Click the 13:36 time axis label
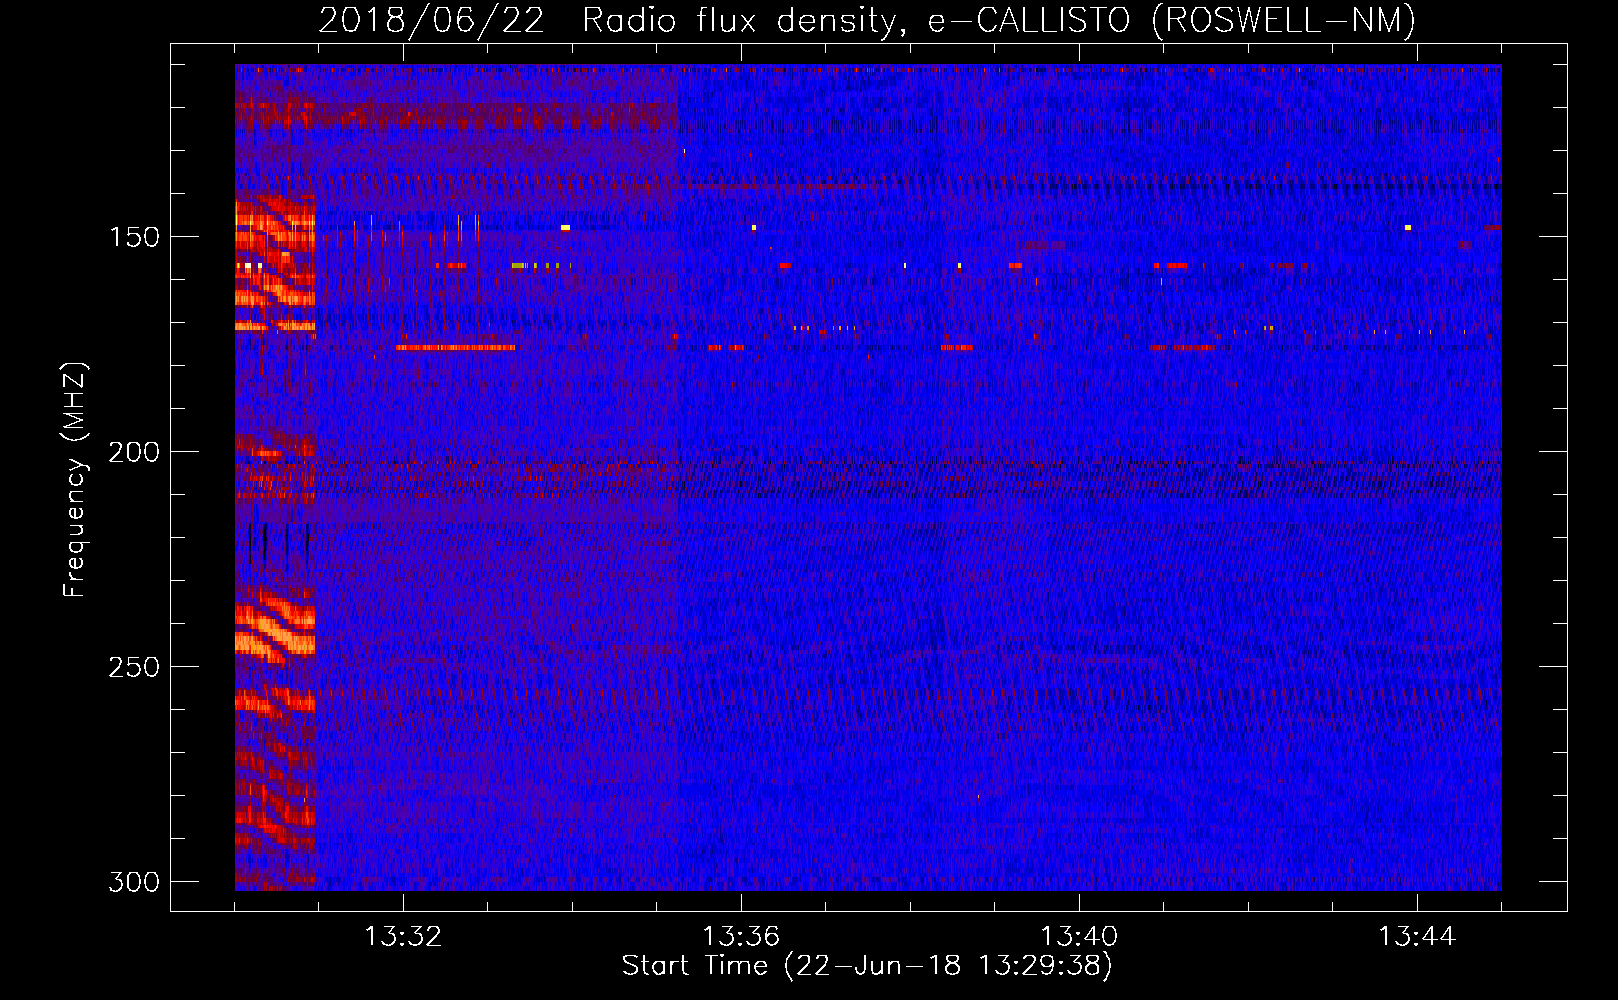 [741, 937]
